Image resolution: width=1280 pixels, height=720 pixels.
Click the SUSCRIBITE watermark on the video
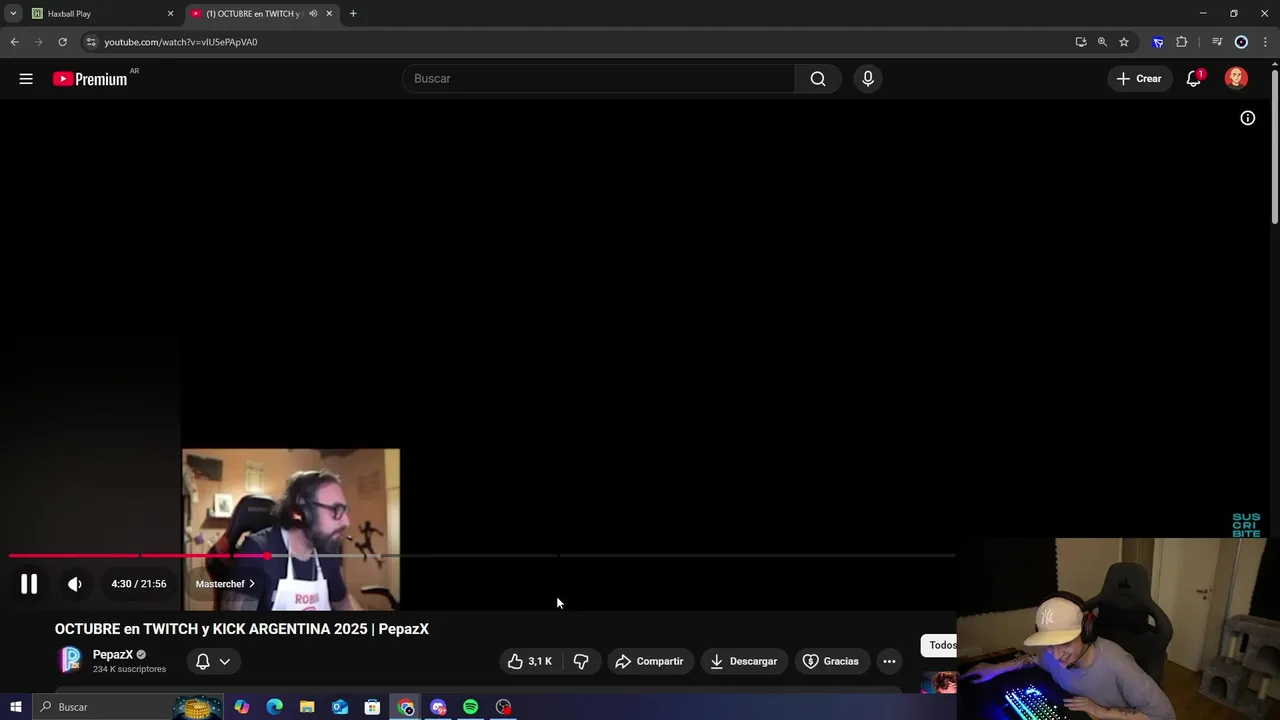[1246, 526]
